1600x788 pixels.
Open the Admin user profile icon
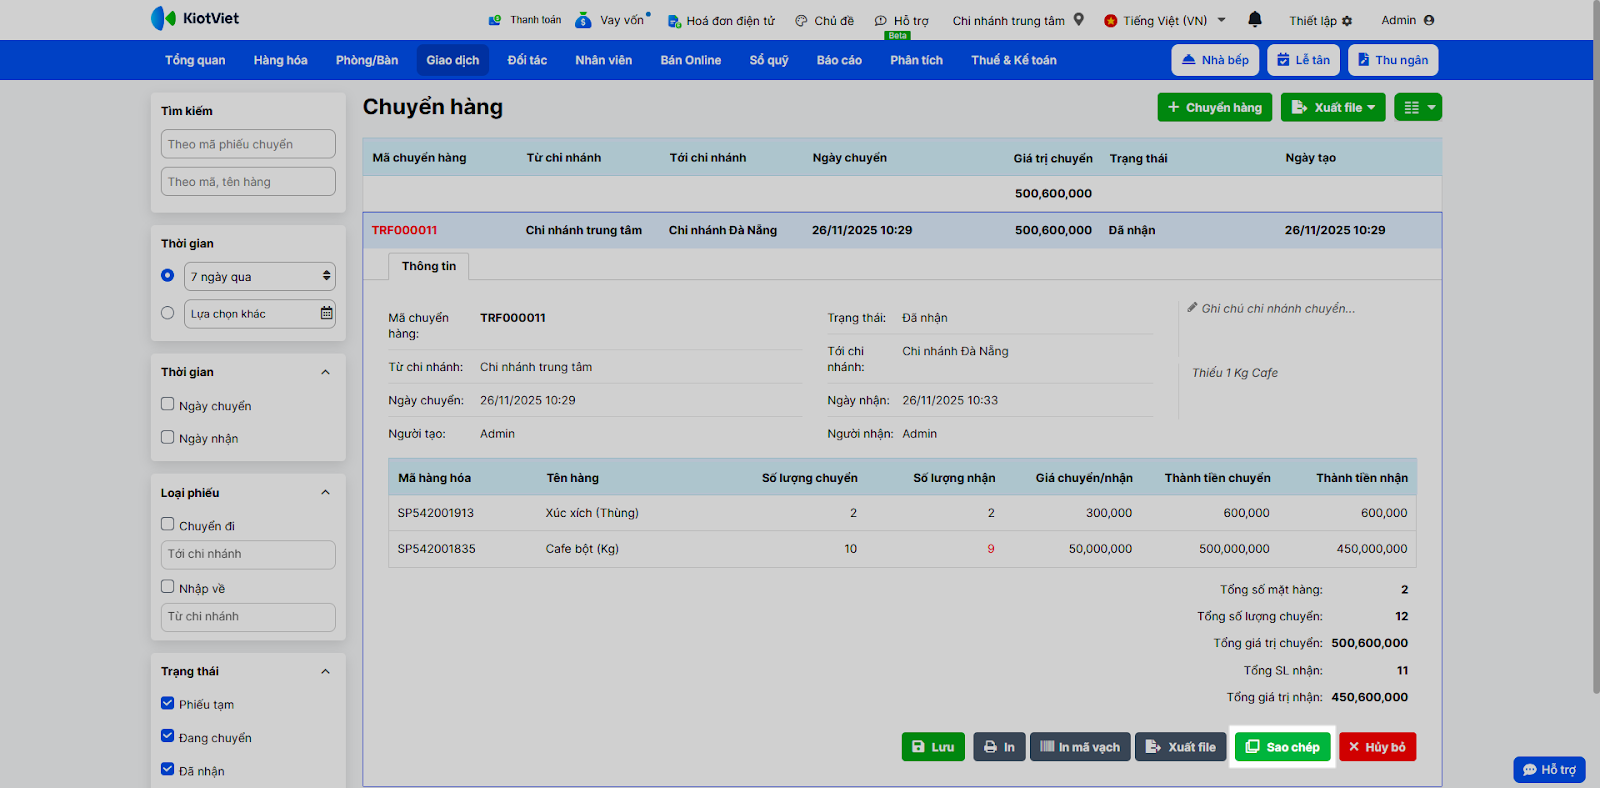[1429, 20]
